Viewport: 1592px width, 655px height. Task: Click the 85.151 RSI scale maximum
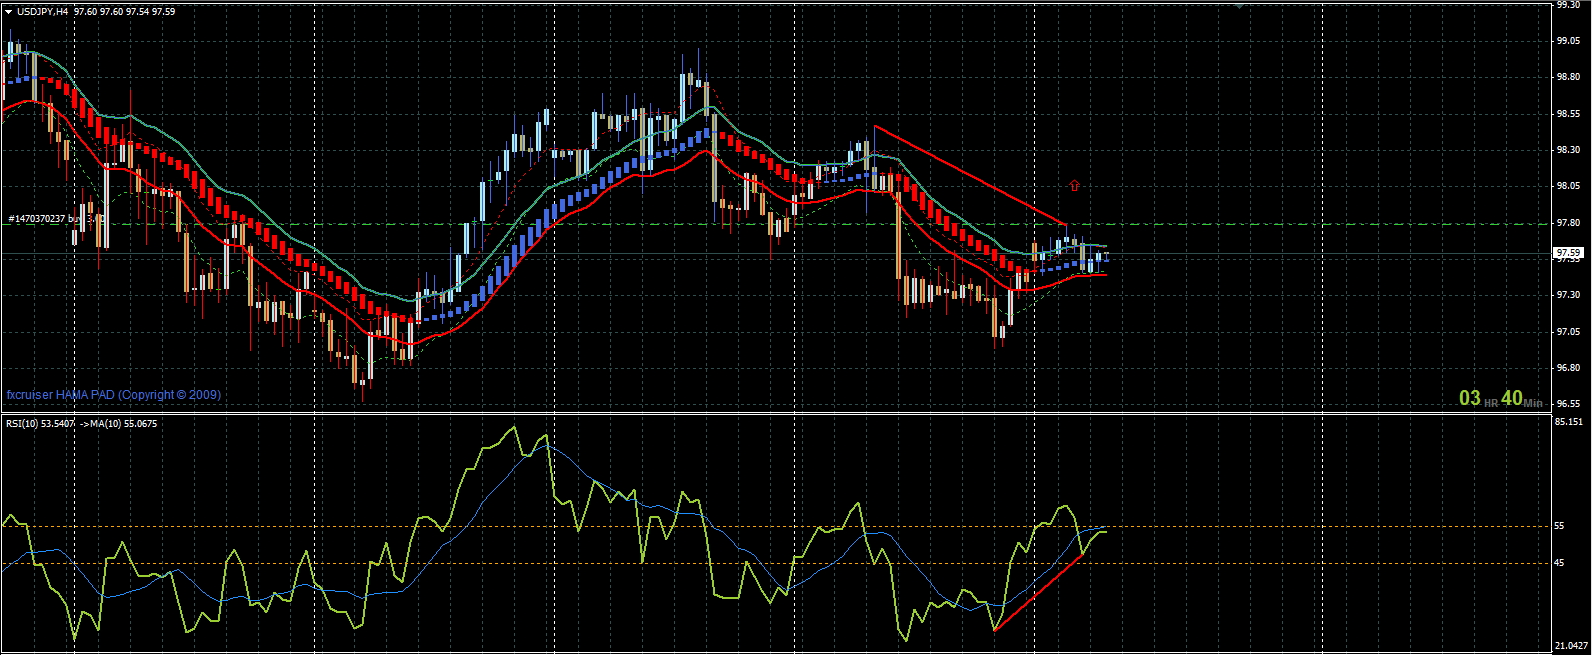pyautogui.click(x=1569, y=422)
